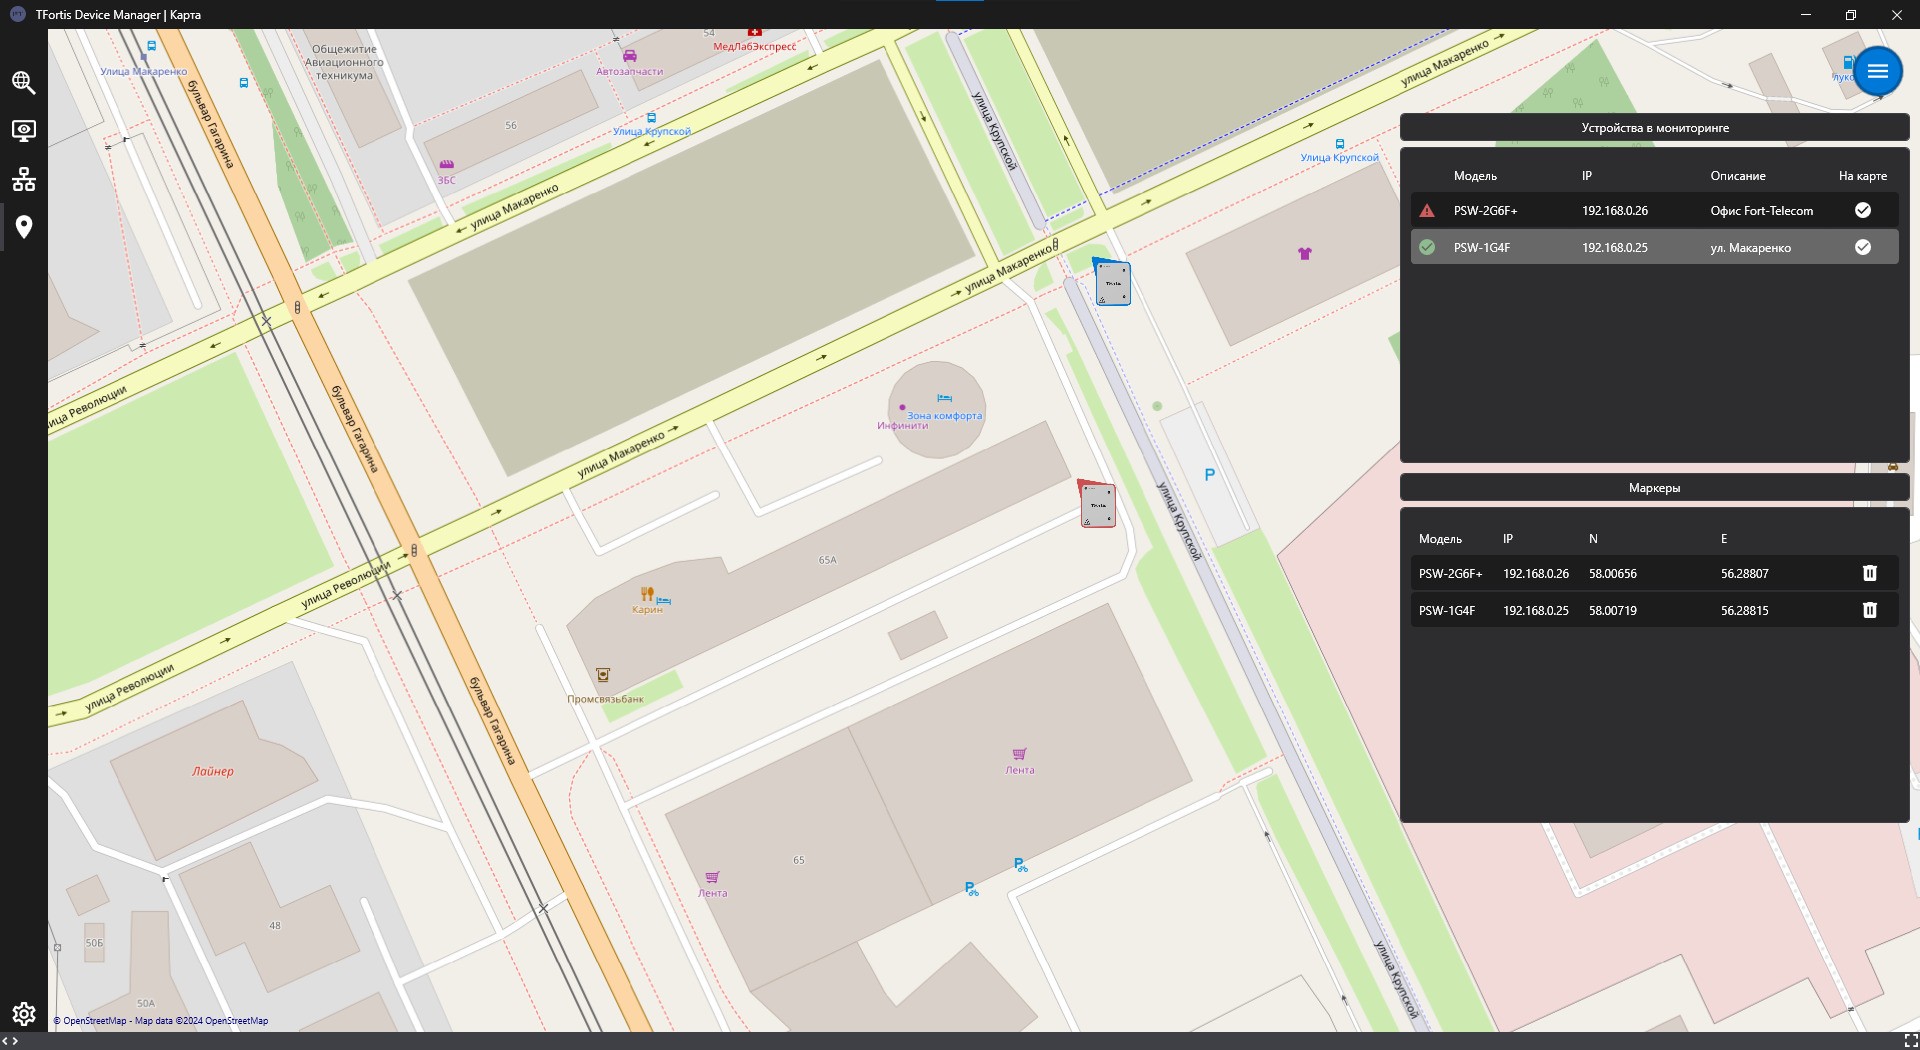Sort devices by 'Модель' column header

pyautogui.click(x=1475, y=176)
